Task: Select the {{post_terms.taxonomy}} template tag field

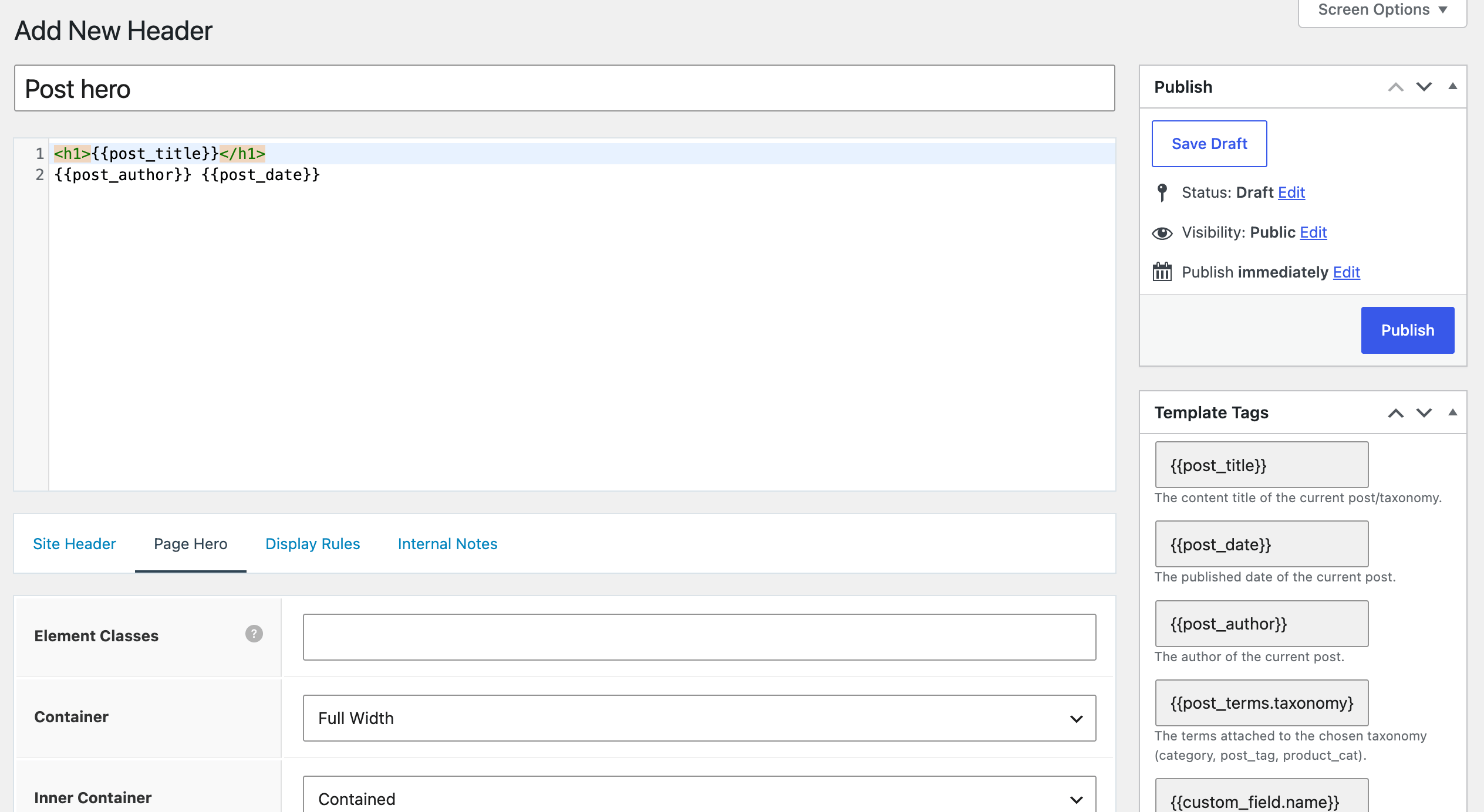Action: pyautogui.click(x=1261, y=703)
